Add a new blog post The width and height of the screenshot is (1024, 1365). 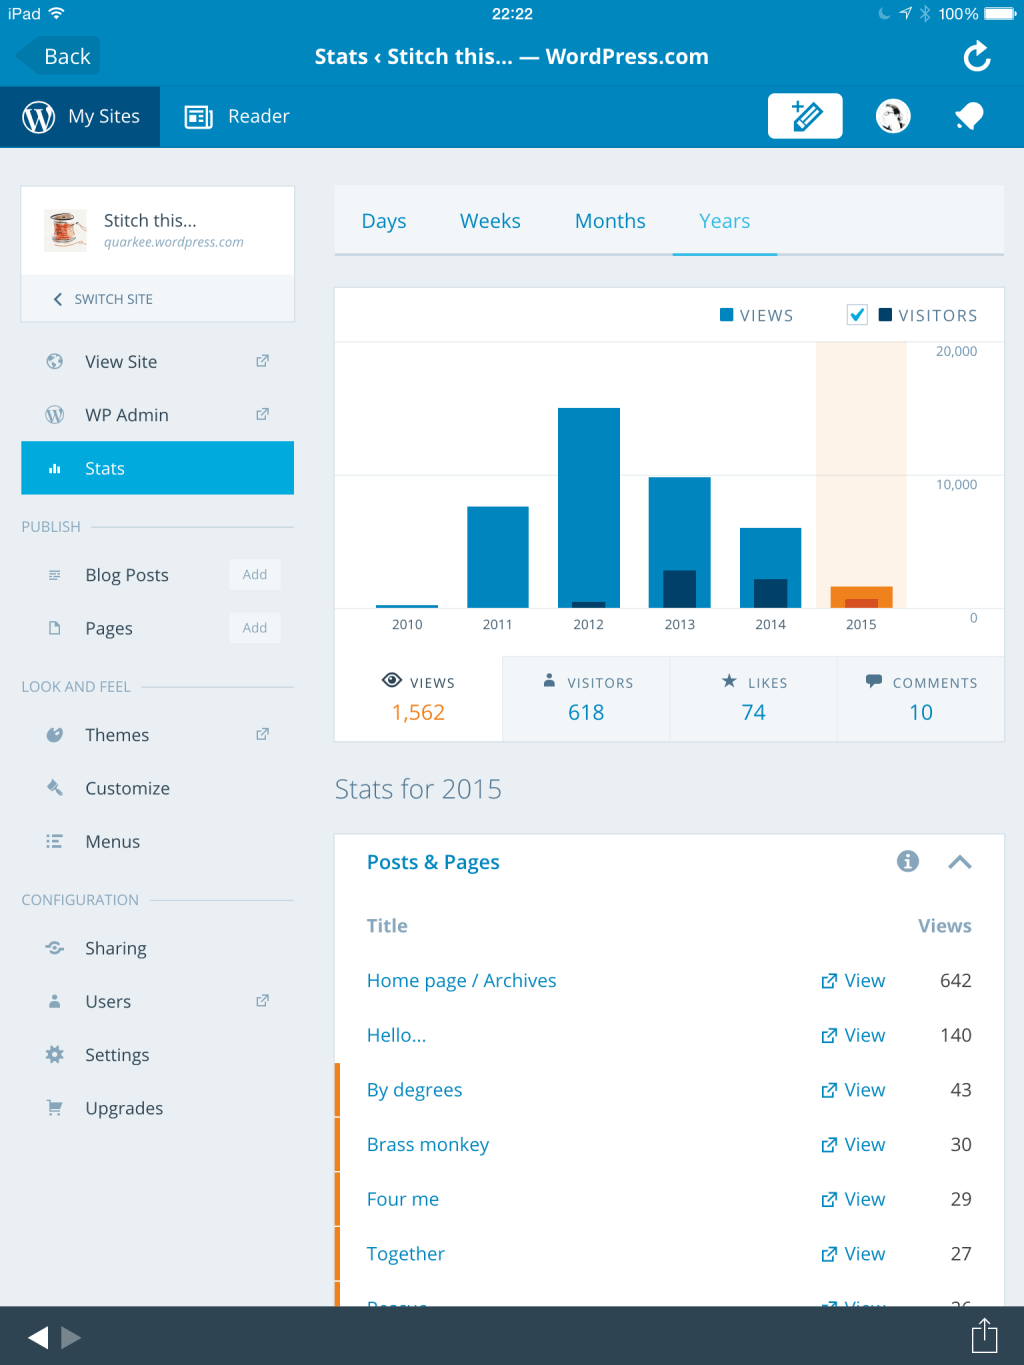pyautogui.click(x=254, y=575)
